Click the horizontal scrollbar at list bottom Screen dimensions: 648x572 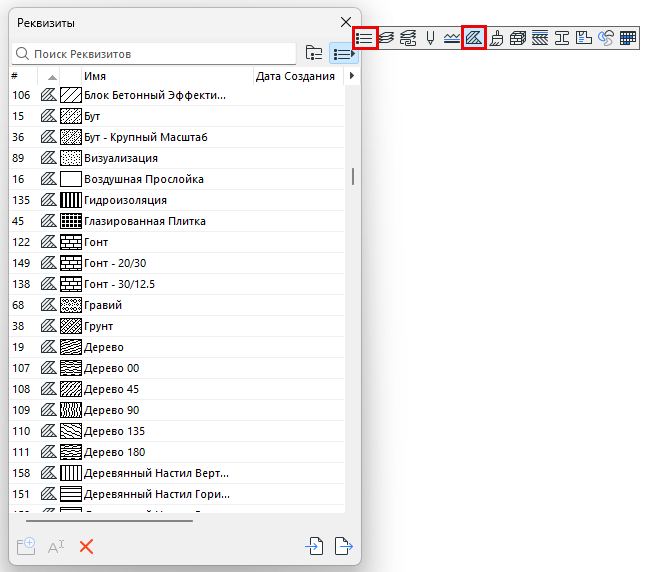[x=110, y=521]
